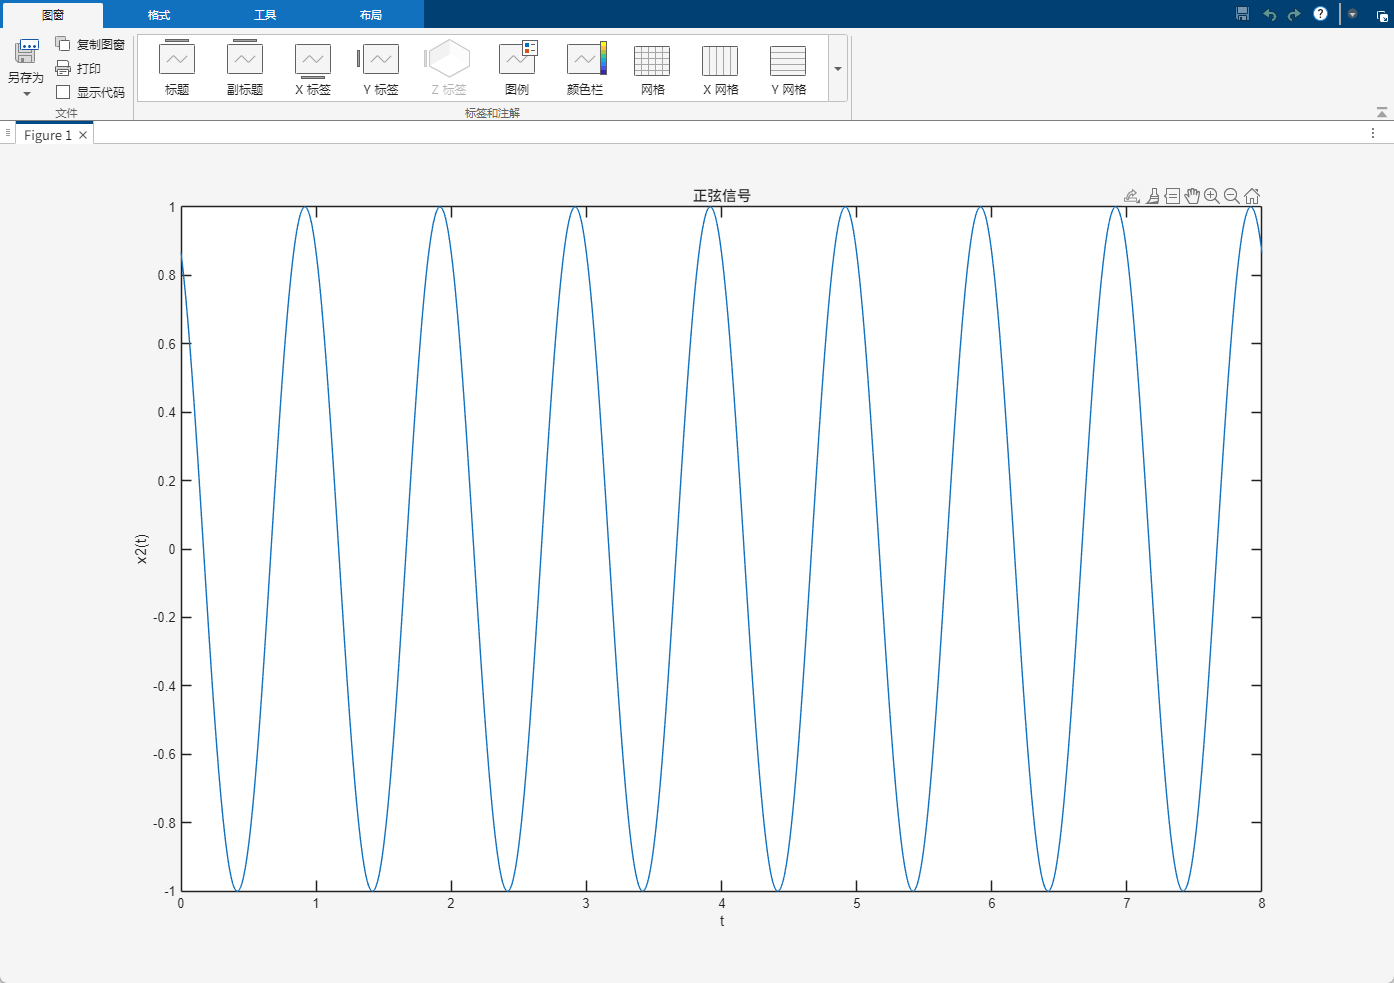Open the 另存为 dropdown arrow

click(27, 94)
